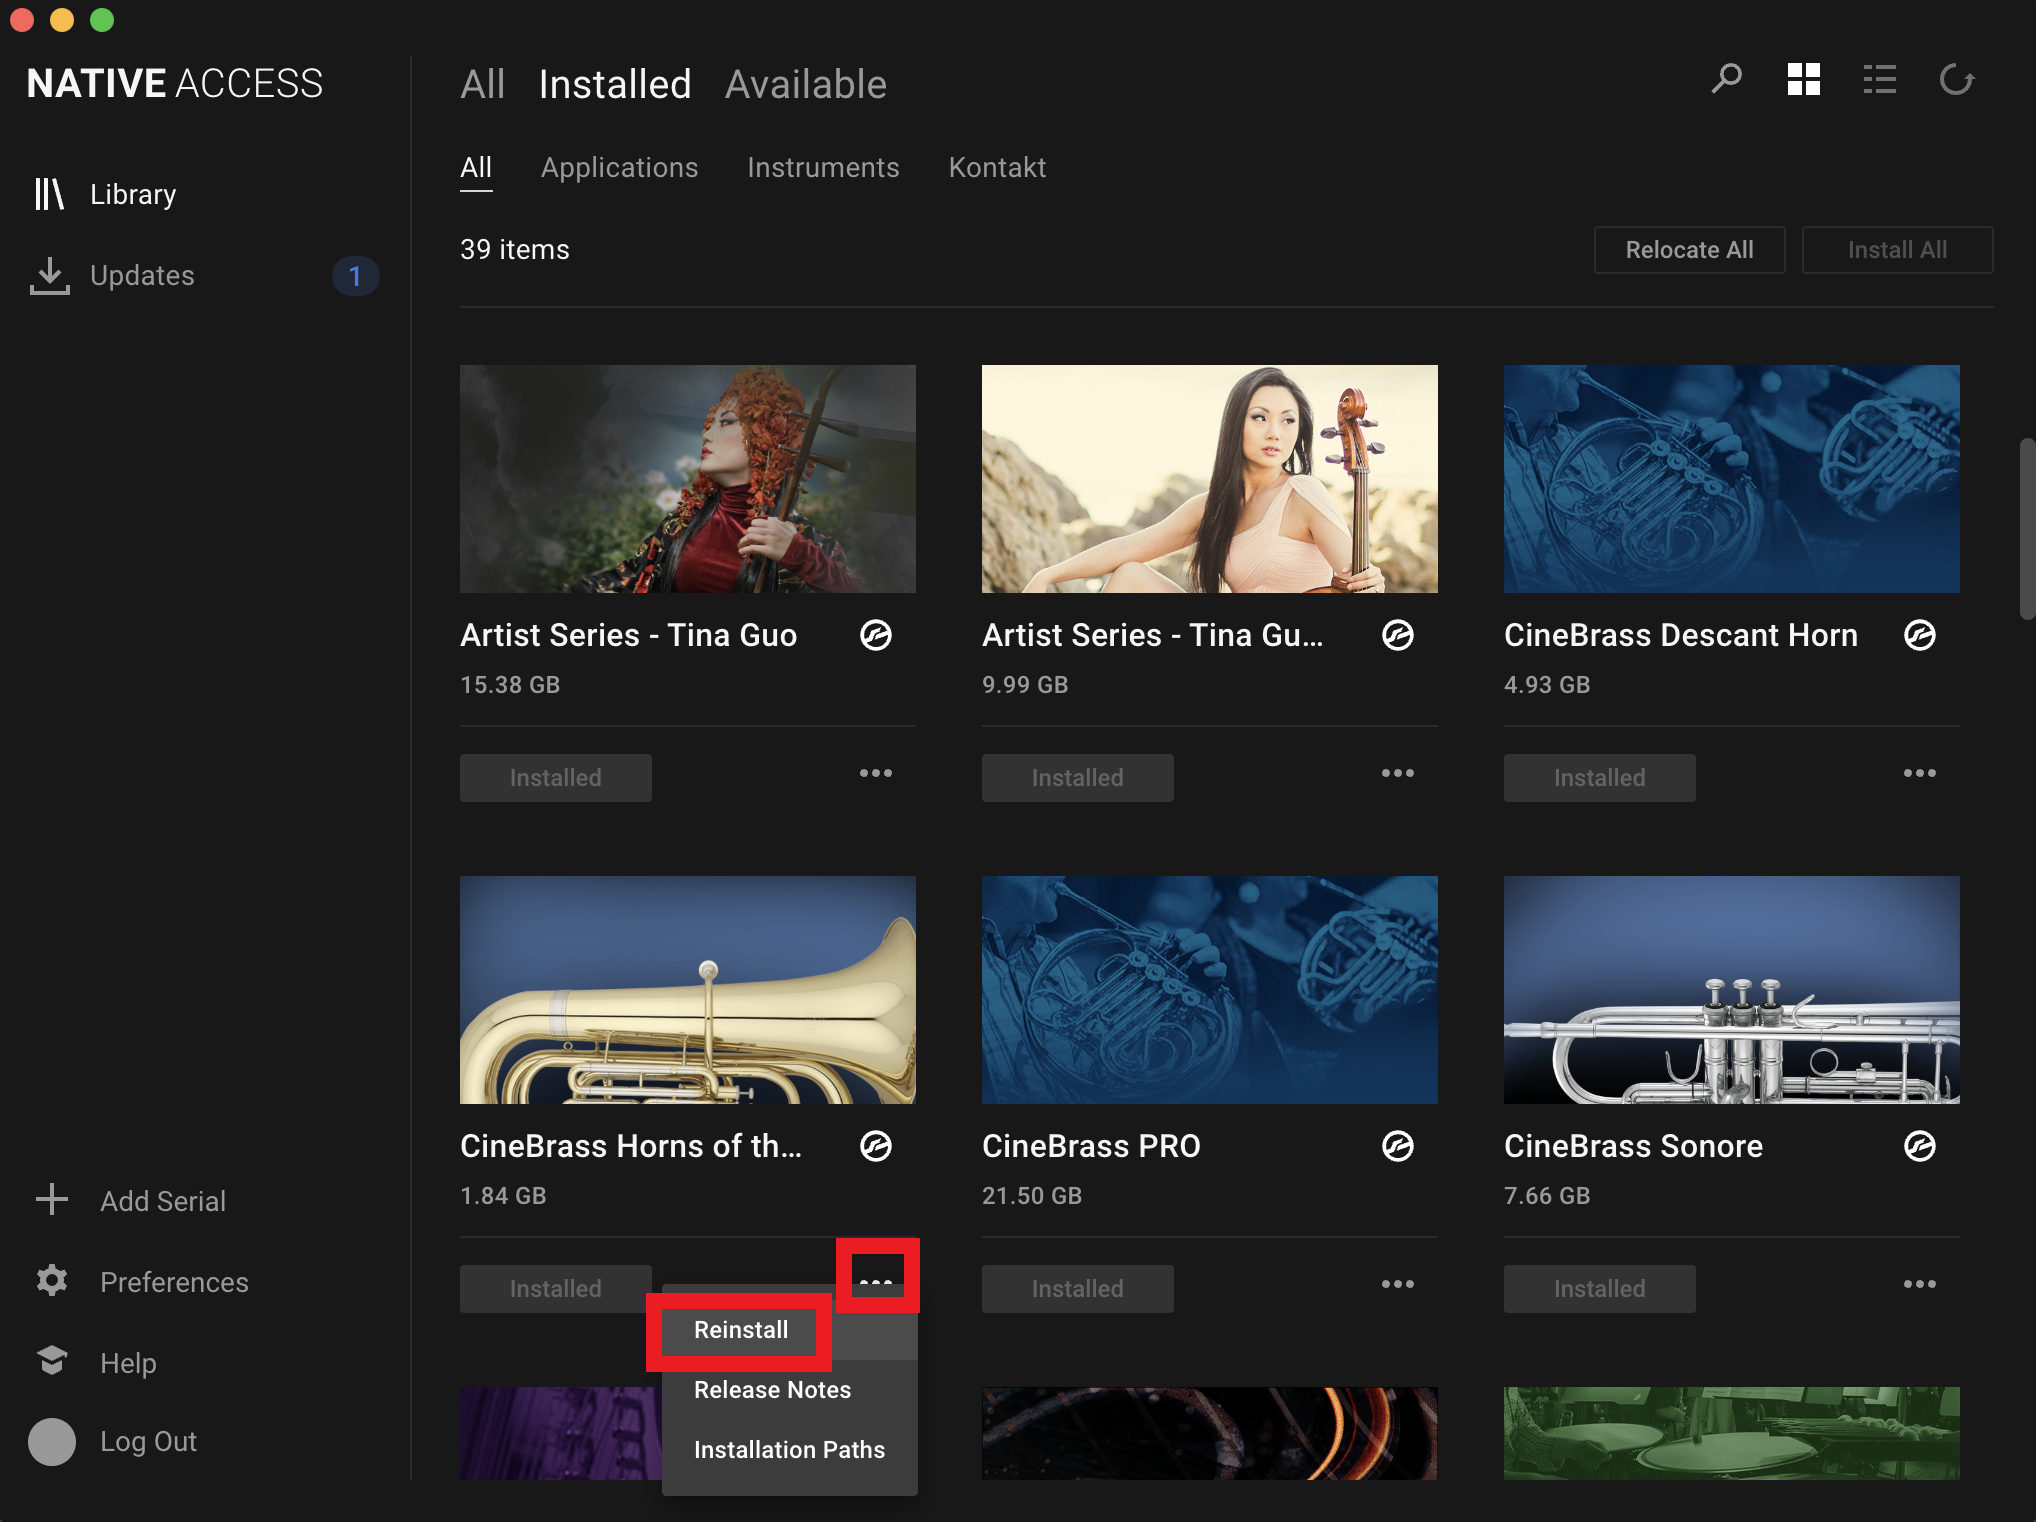The image size is (2036, 1522).
Task: Click Installed button for Artist Series 9.99 GB
Action: [x=1078, y=778]
